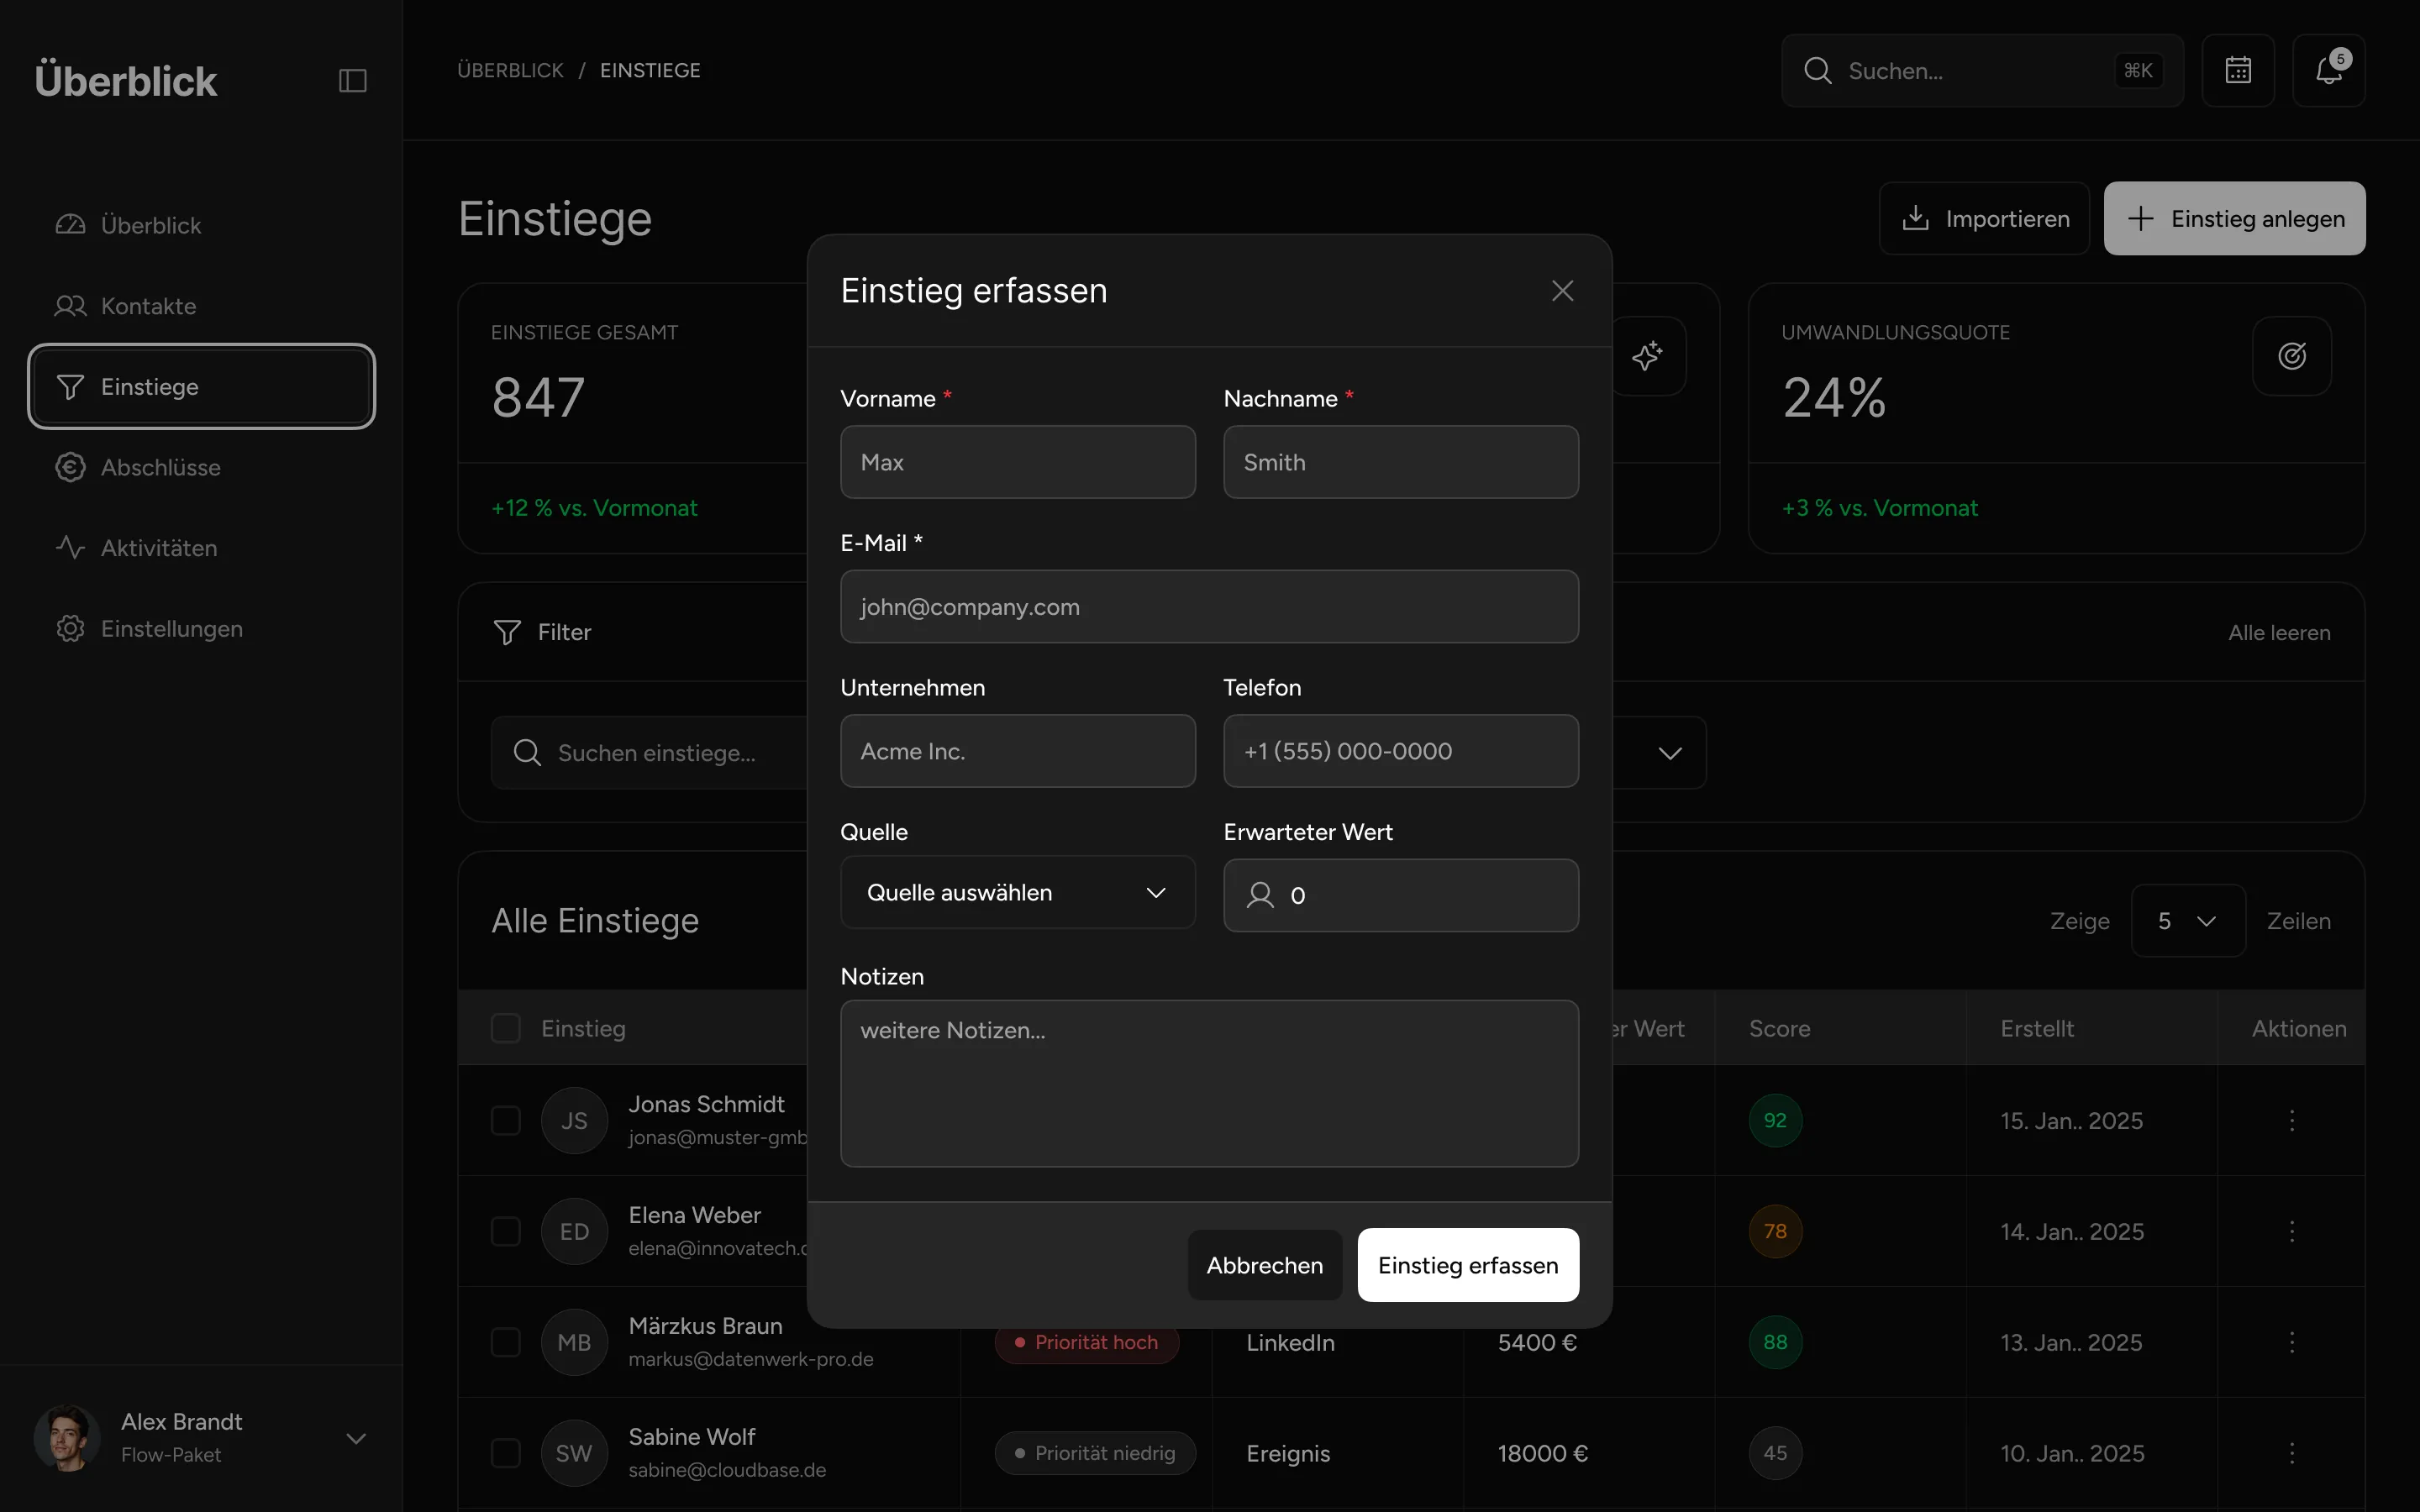Submit with the Einstieg erfassen button
This screenshot has width=2420, height=1512.
click(x=1468, y=1265)
